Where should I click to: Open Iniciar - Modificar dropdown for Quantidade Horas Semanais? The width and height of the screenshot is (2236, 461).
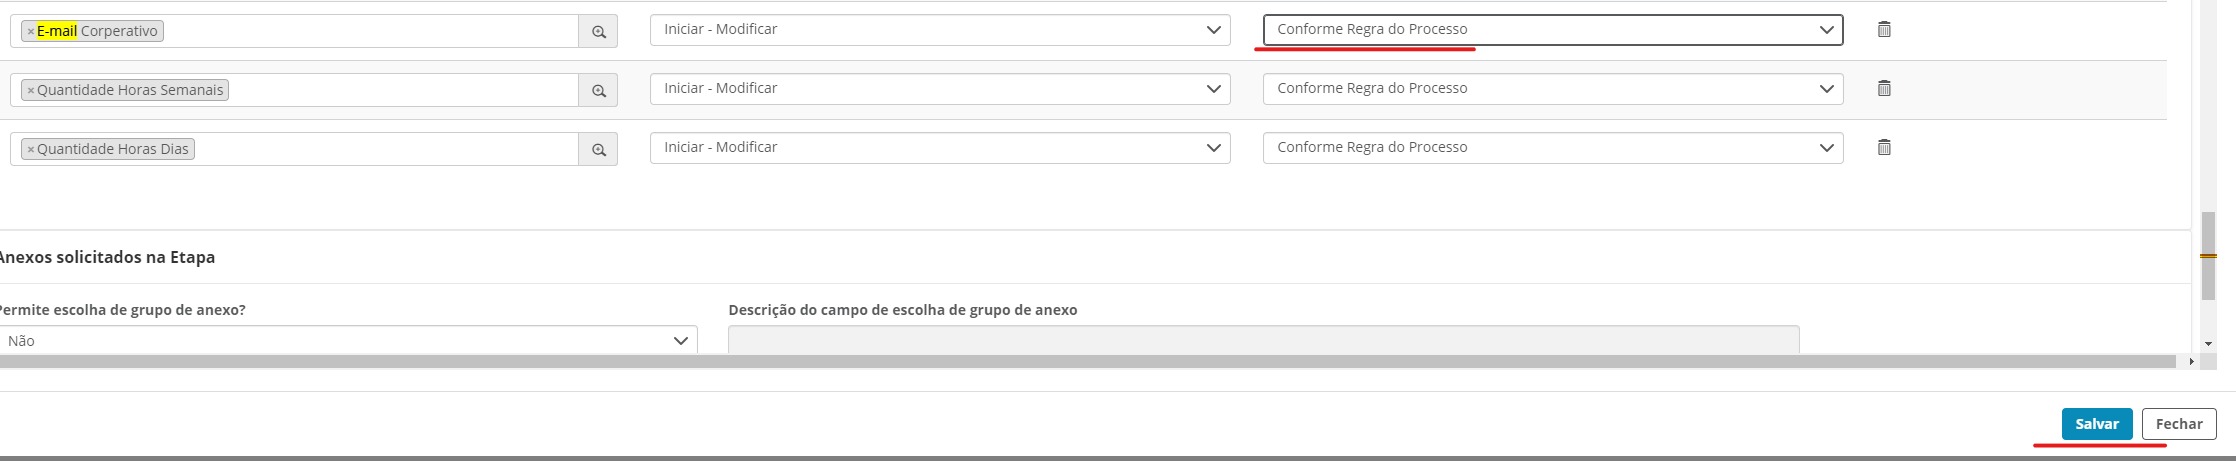(940, 89)
